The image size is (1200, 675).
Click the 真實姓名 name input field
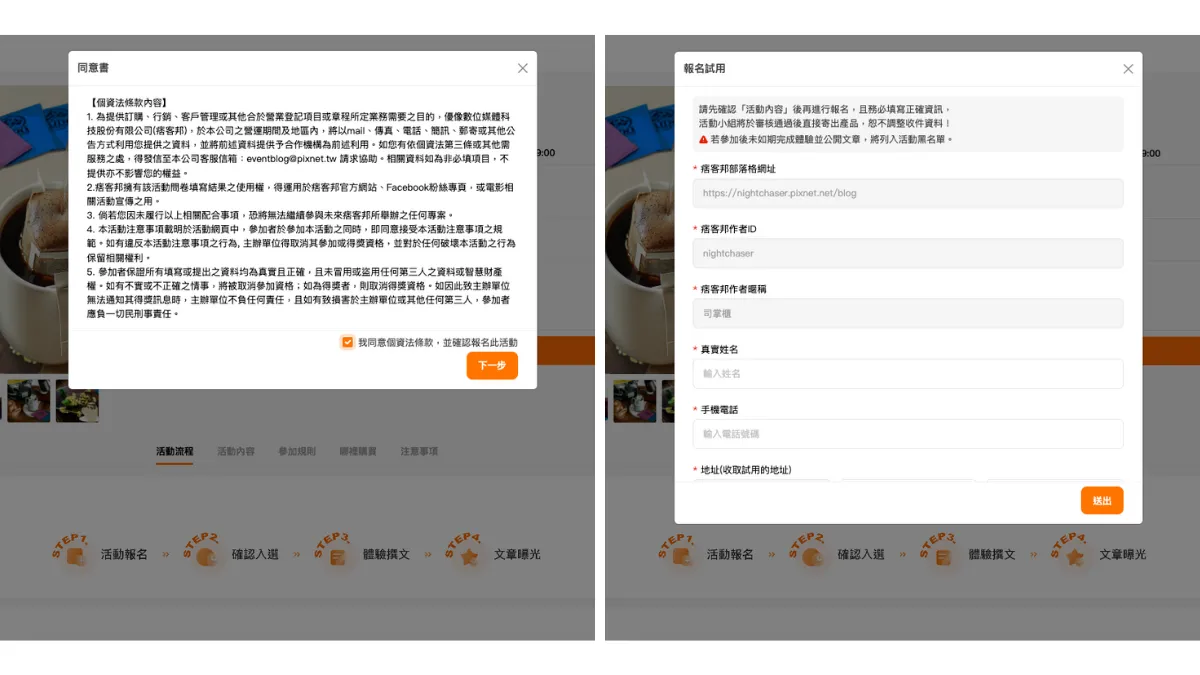point(908,374)
